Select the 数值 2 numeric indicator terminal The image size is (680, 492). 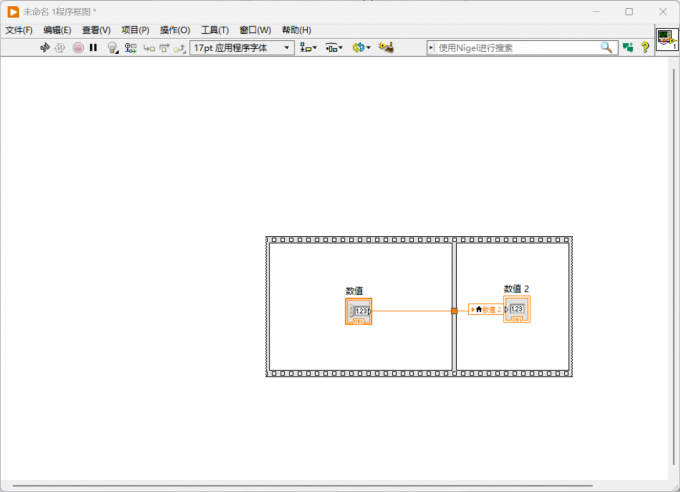[x=517, y=309]
